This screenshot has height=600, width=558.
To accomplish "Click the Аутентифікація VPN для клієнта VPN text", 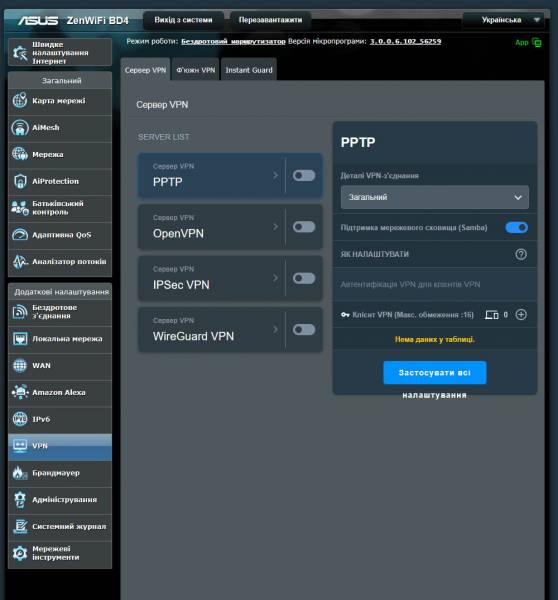I will pos(410,284).
